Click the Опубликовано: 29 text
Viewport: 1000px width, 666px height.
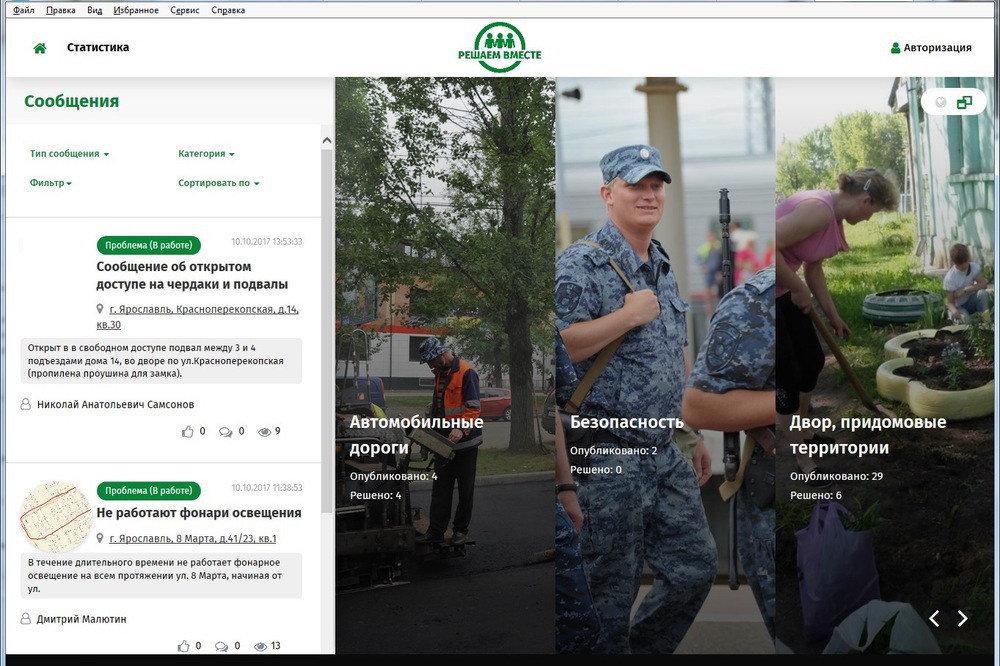click(x=836, y=476)
